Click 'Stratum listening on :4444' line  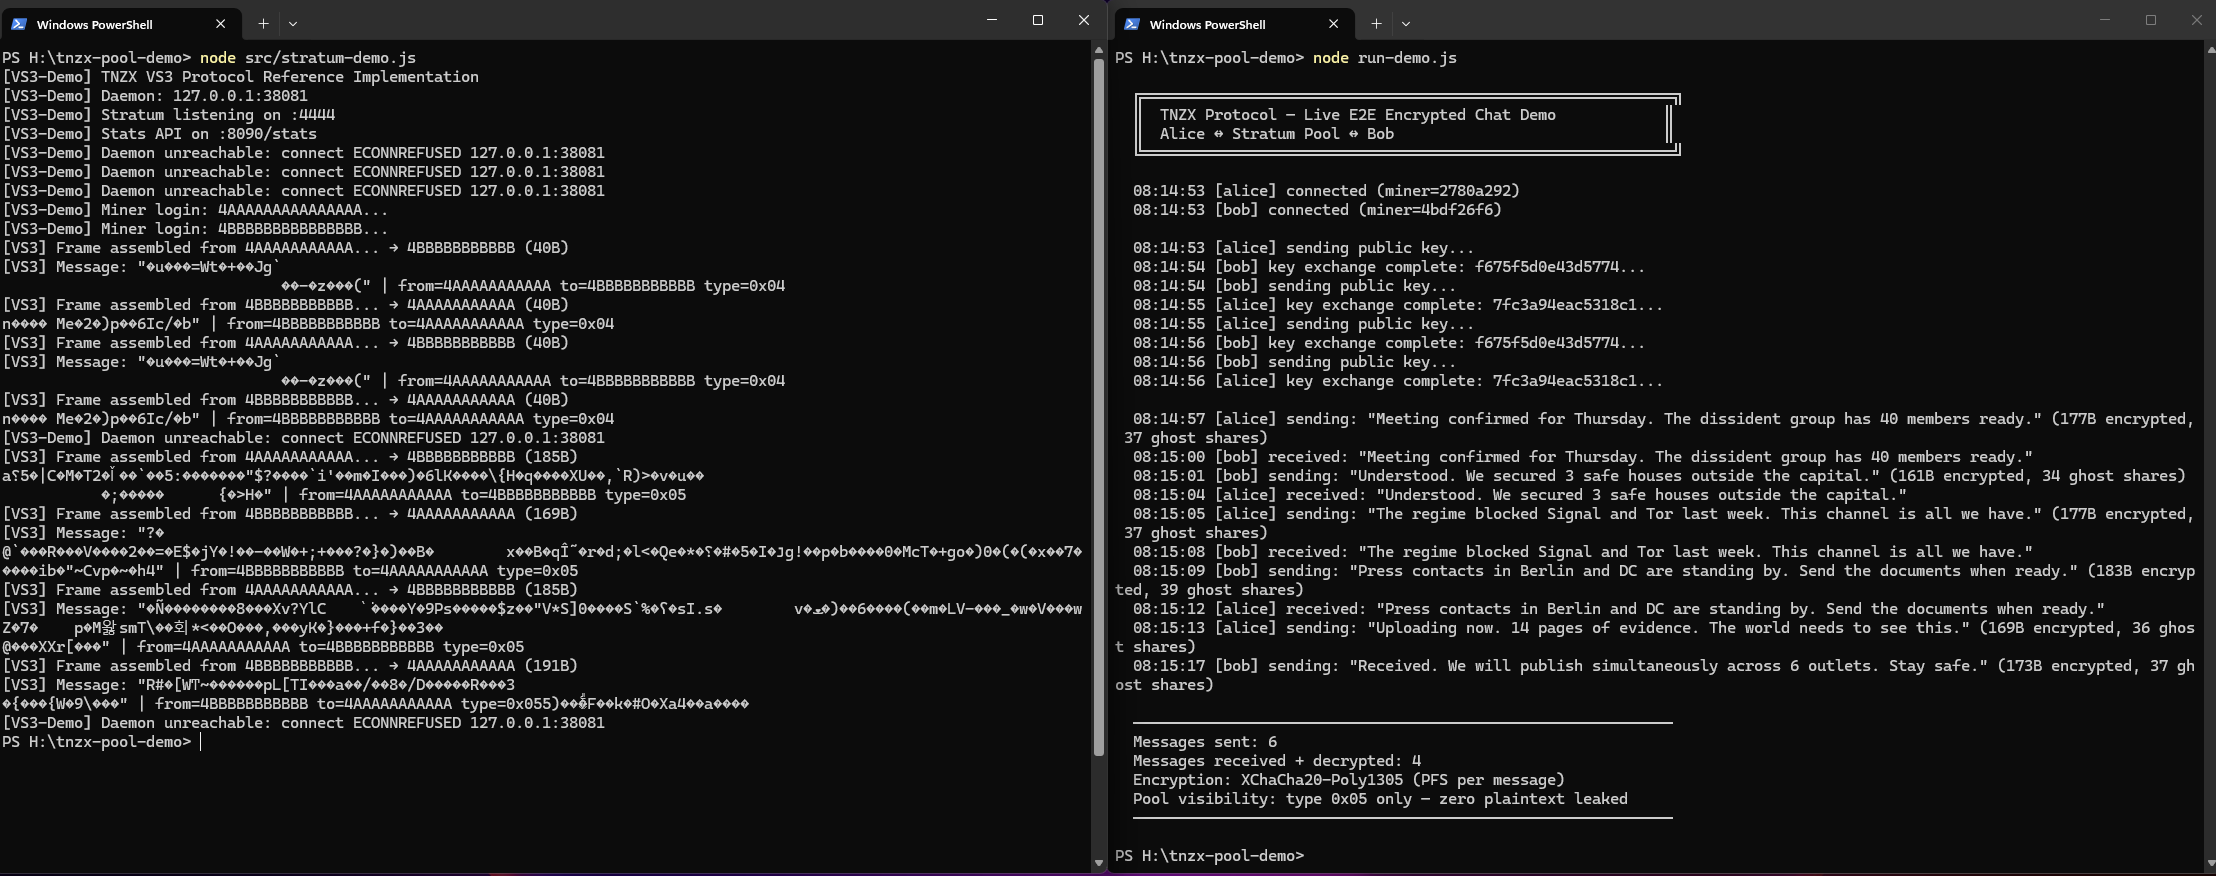[169, 115]
